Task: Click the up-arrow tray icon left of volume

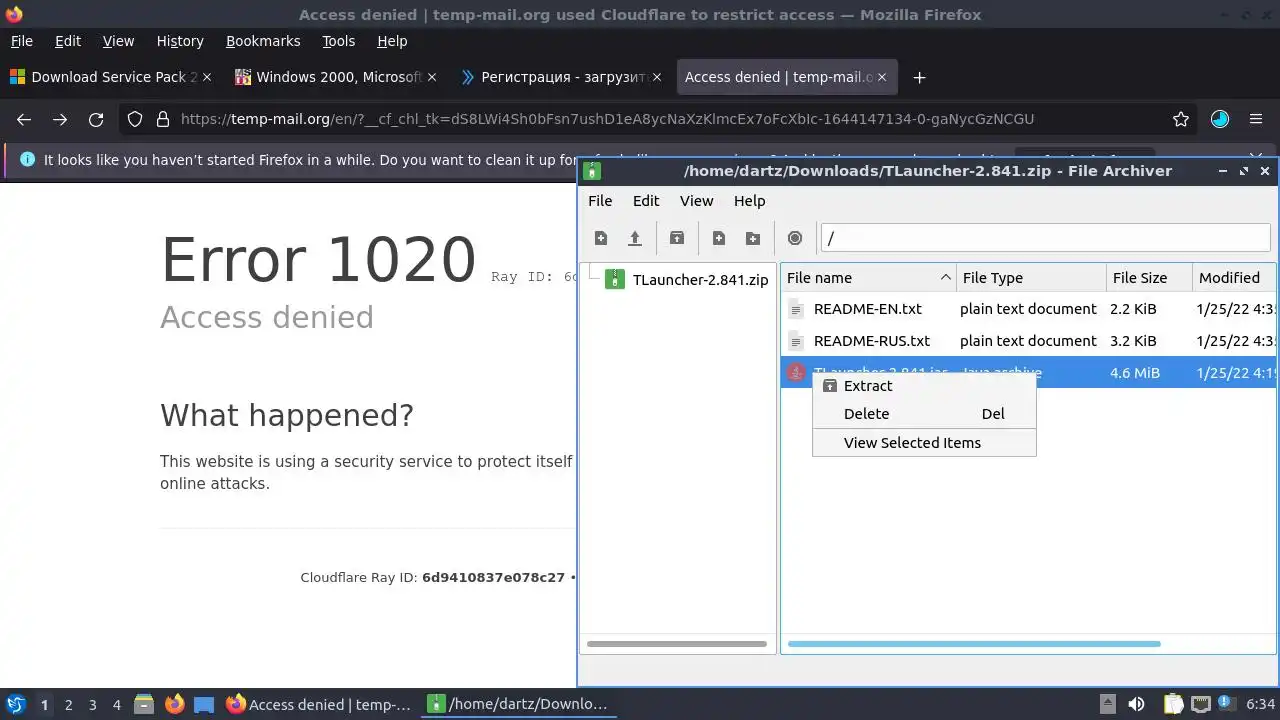Action: pos(1107,704)
